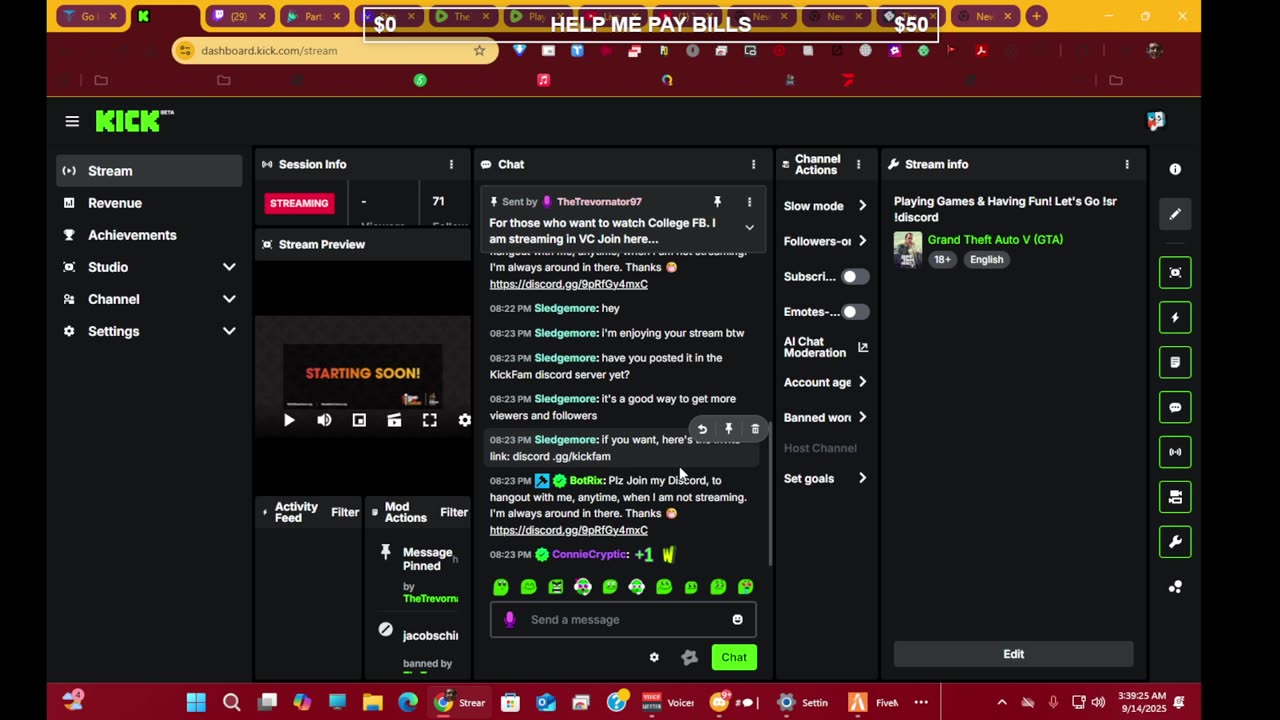
Task: Click the broadcast signal icon in right sidebar
Action: 1175,452
